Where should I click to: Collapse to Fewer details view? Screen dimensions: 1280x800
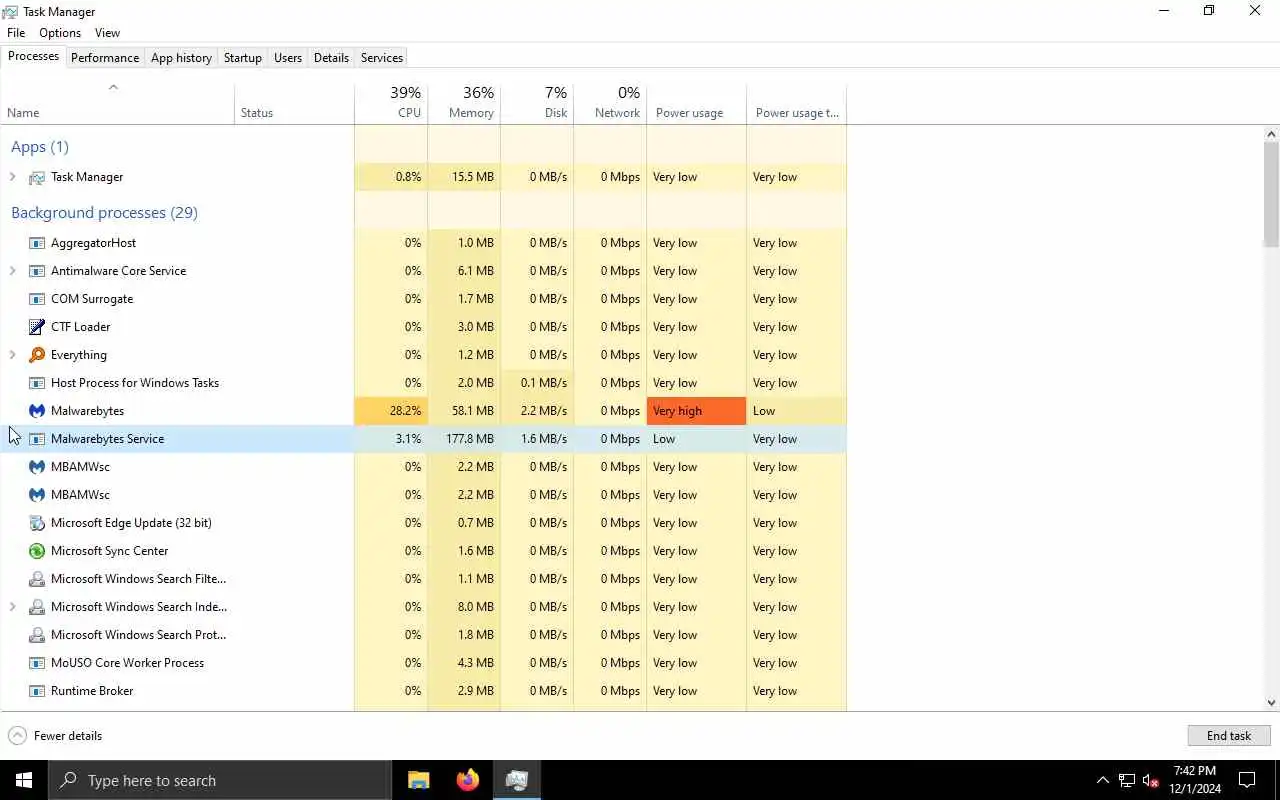coord(55,736)
